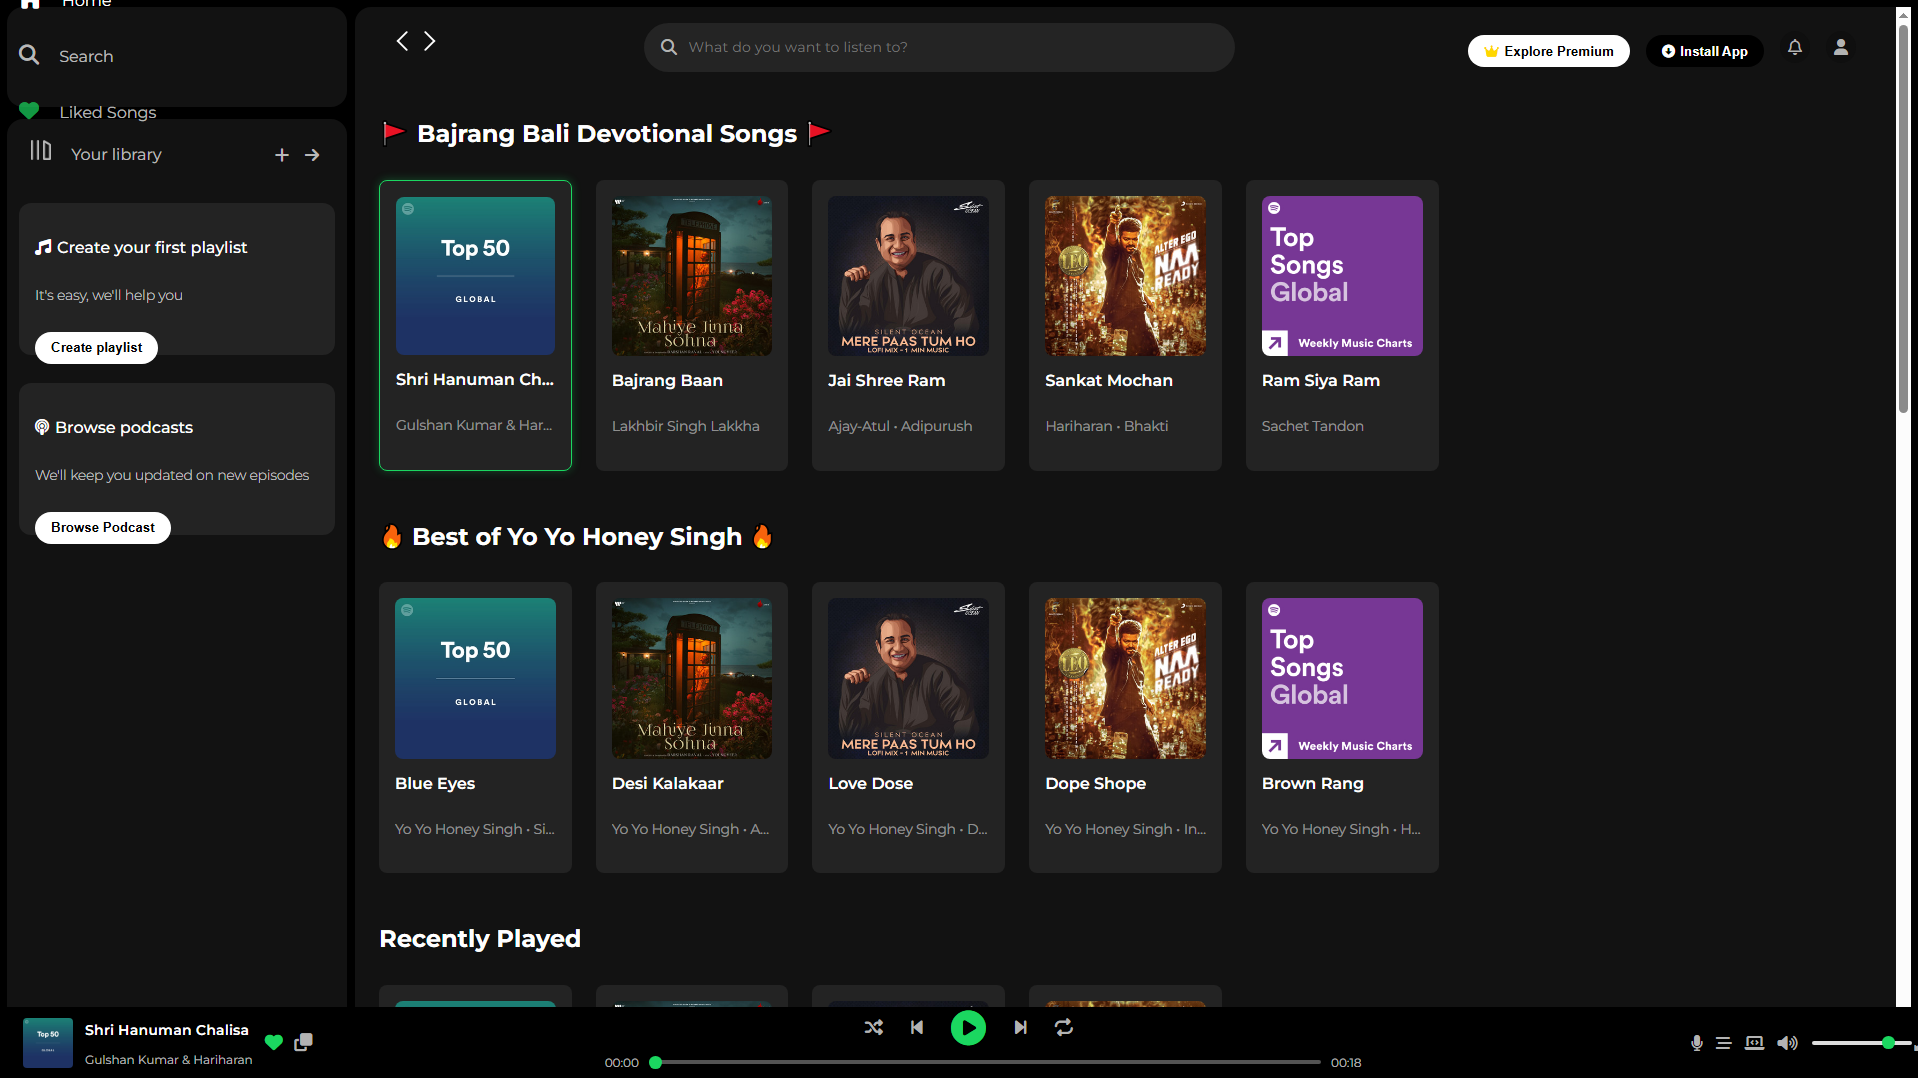1918x1078 pixels.
Task: Open Jai Shree Ram album cover
Action: point(908,276)
